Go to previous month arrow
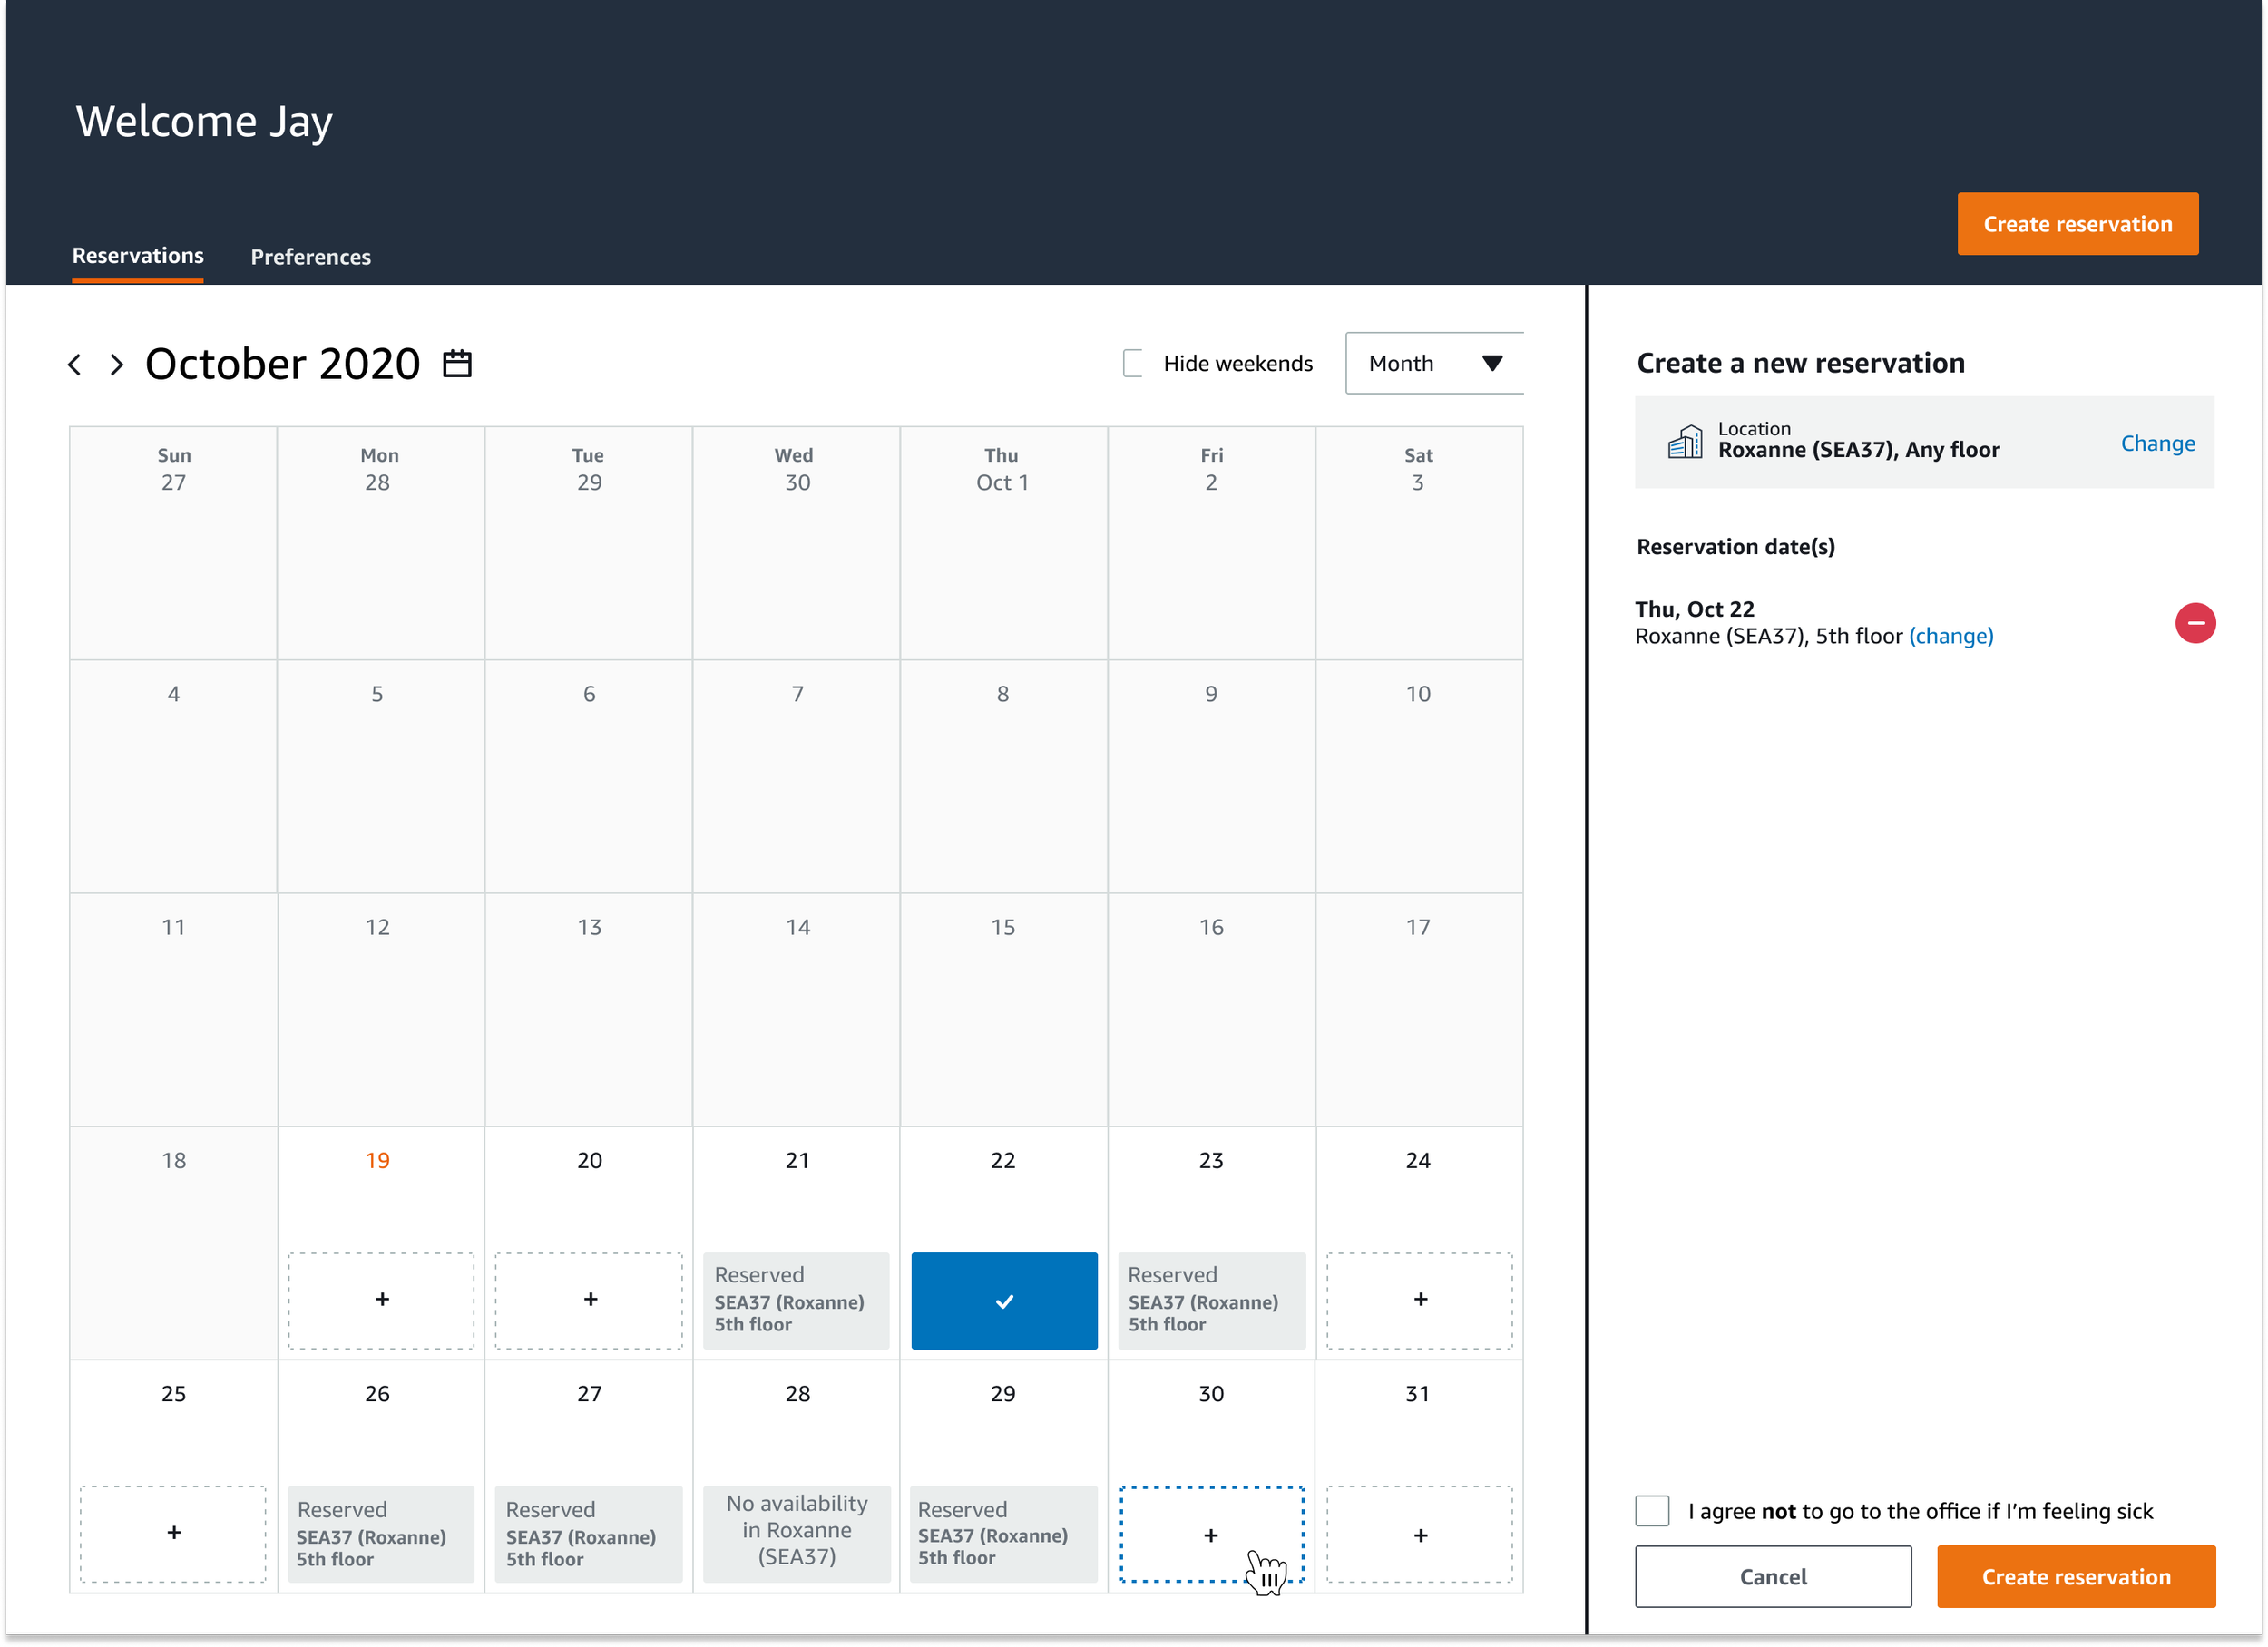2268x1647 pixels. coord(75,365)
